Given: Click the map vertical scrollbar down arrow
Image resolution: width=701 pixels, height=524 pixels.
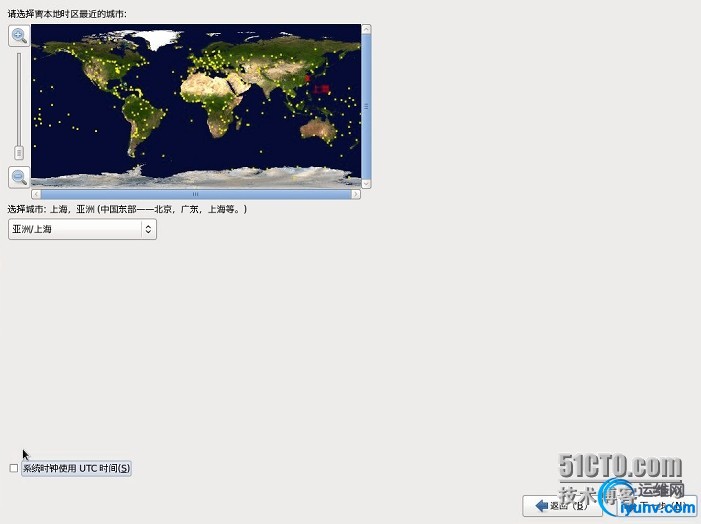Looking at the screenshot, I should click(366, 183).
